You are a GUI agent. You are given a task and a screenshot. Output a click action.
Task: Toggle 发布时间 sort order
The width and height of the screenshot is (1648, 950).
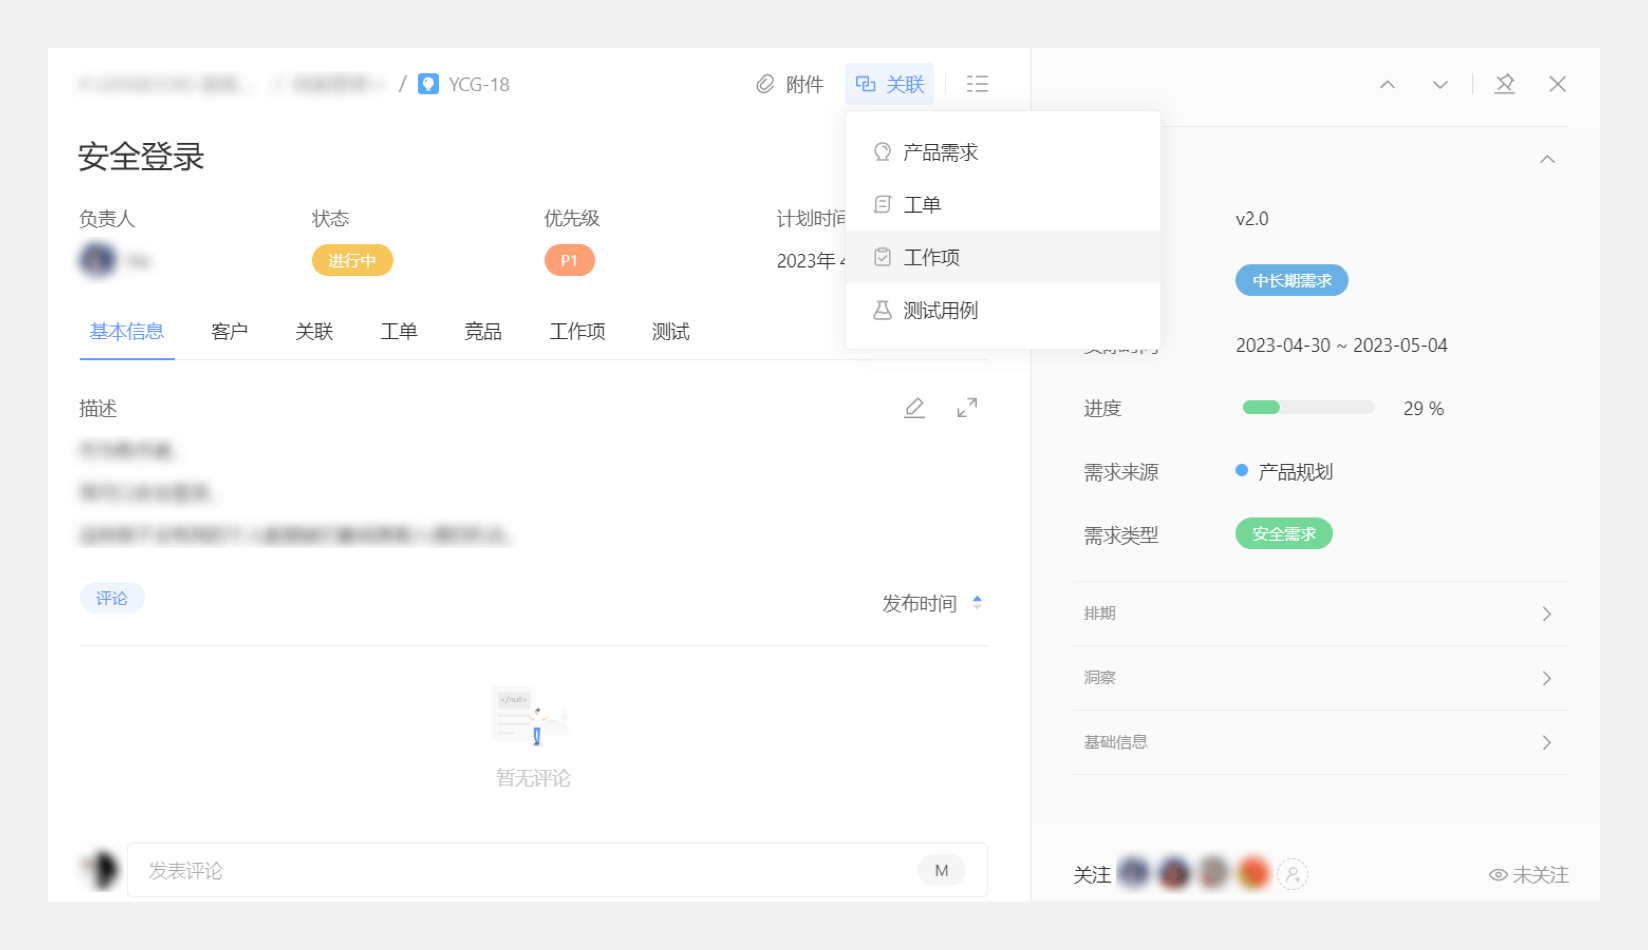[x=977, y=603]
